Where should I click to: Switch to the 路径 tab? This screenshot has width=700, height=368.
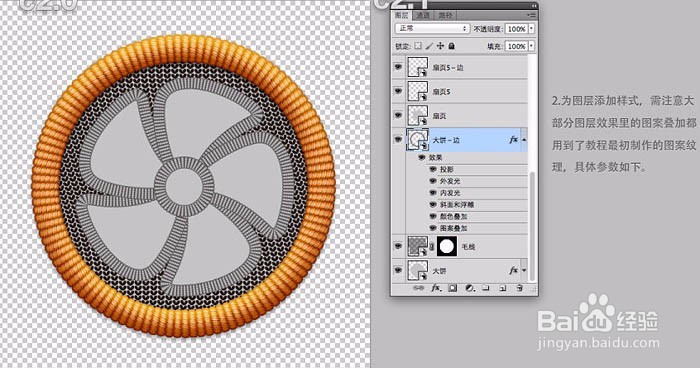445,15
